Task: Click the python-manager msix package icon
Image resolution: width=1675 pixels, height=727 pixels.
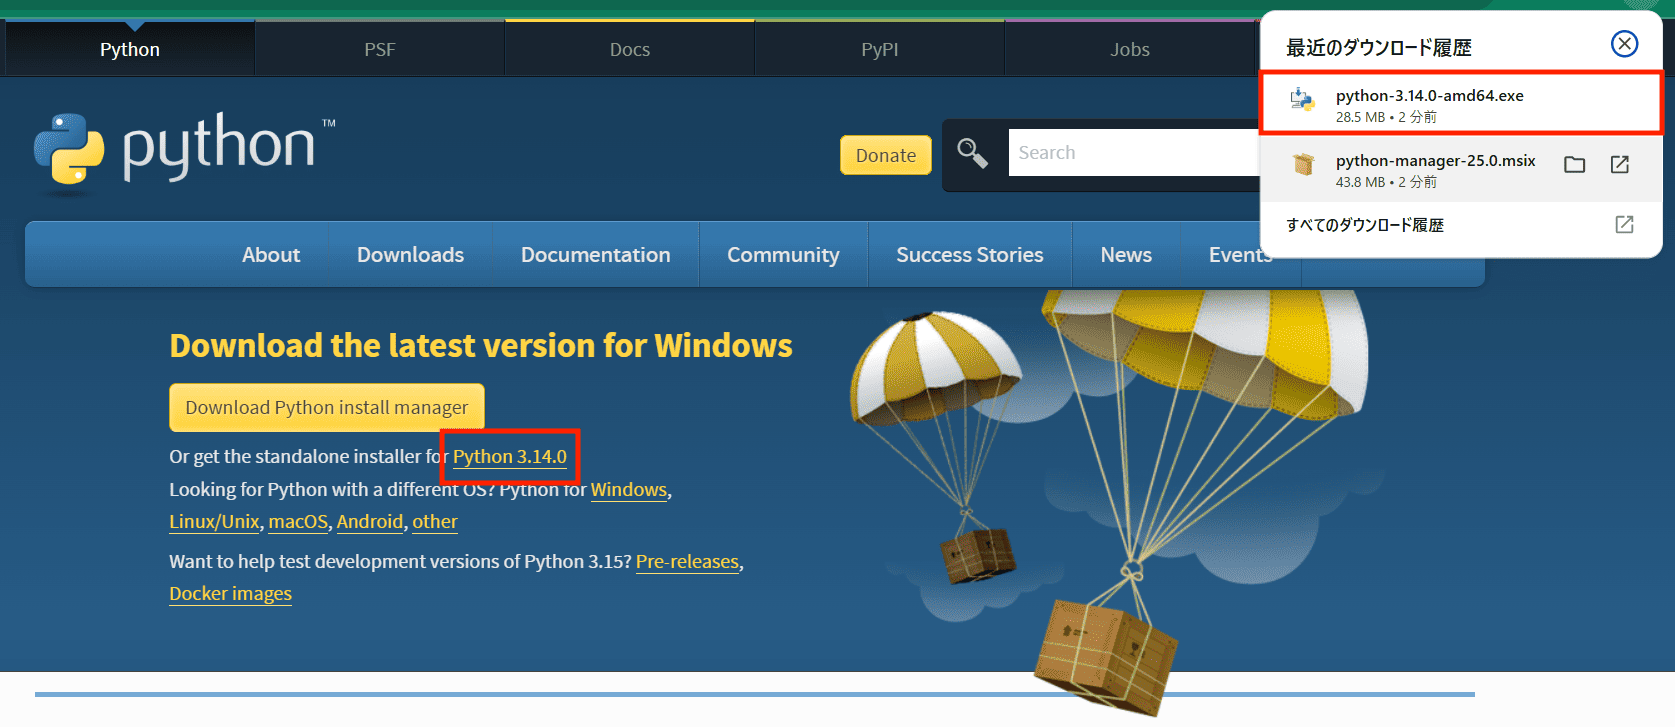Action: point(1303,165)
